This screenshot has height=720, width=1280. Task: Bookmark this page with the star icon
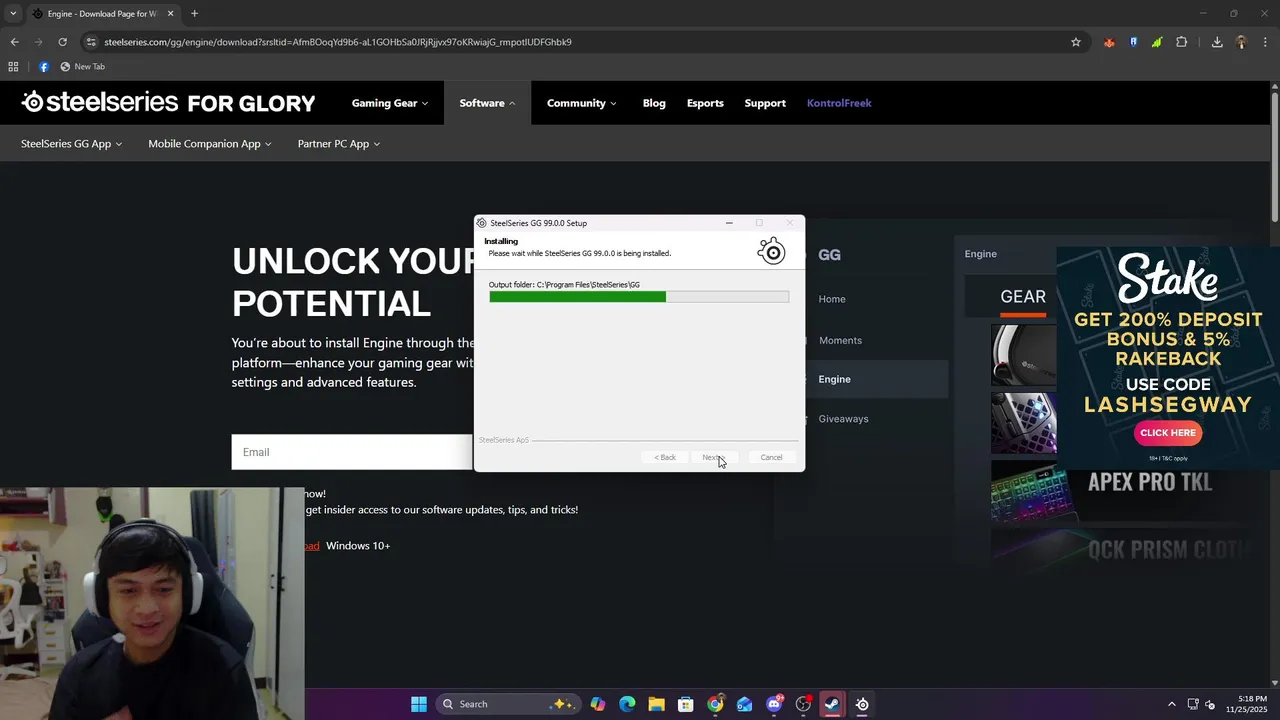1076,42
